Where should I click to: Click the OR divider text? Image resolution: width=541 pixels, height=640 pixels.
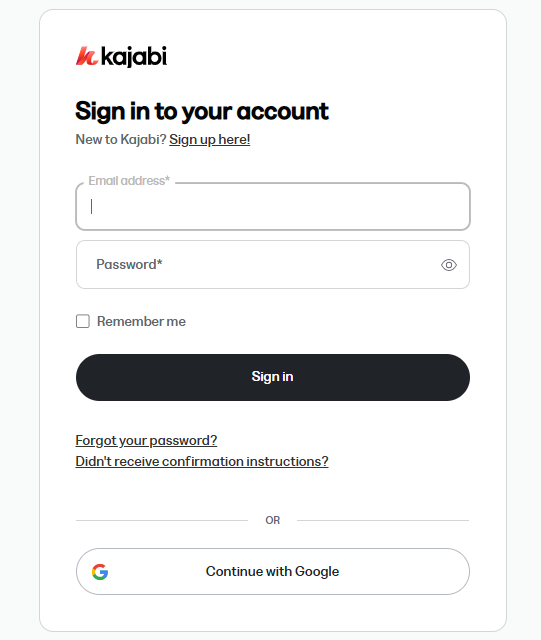[273, 520]
